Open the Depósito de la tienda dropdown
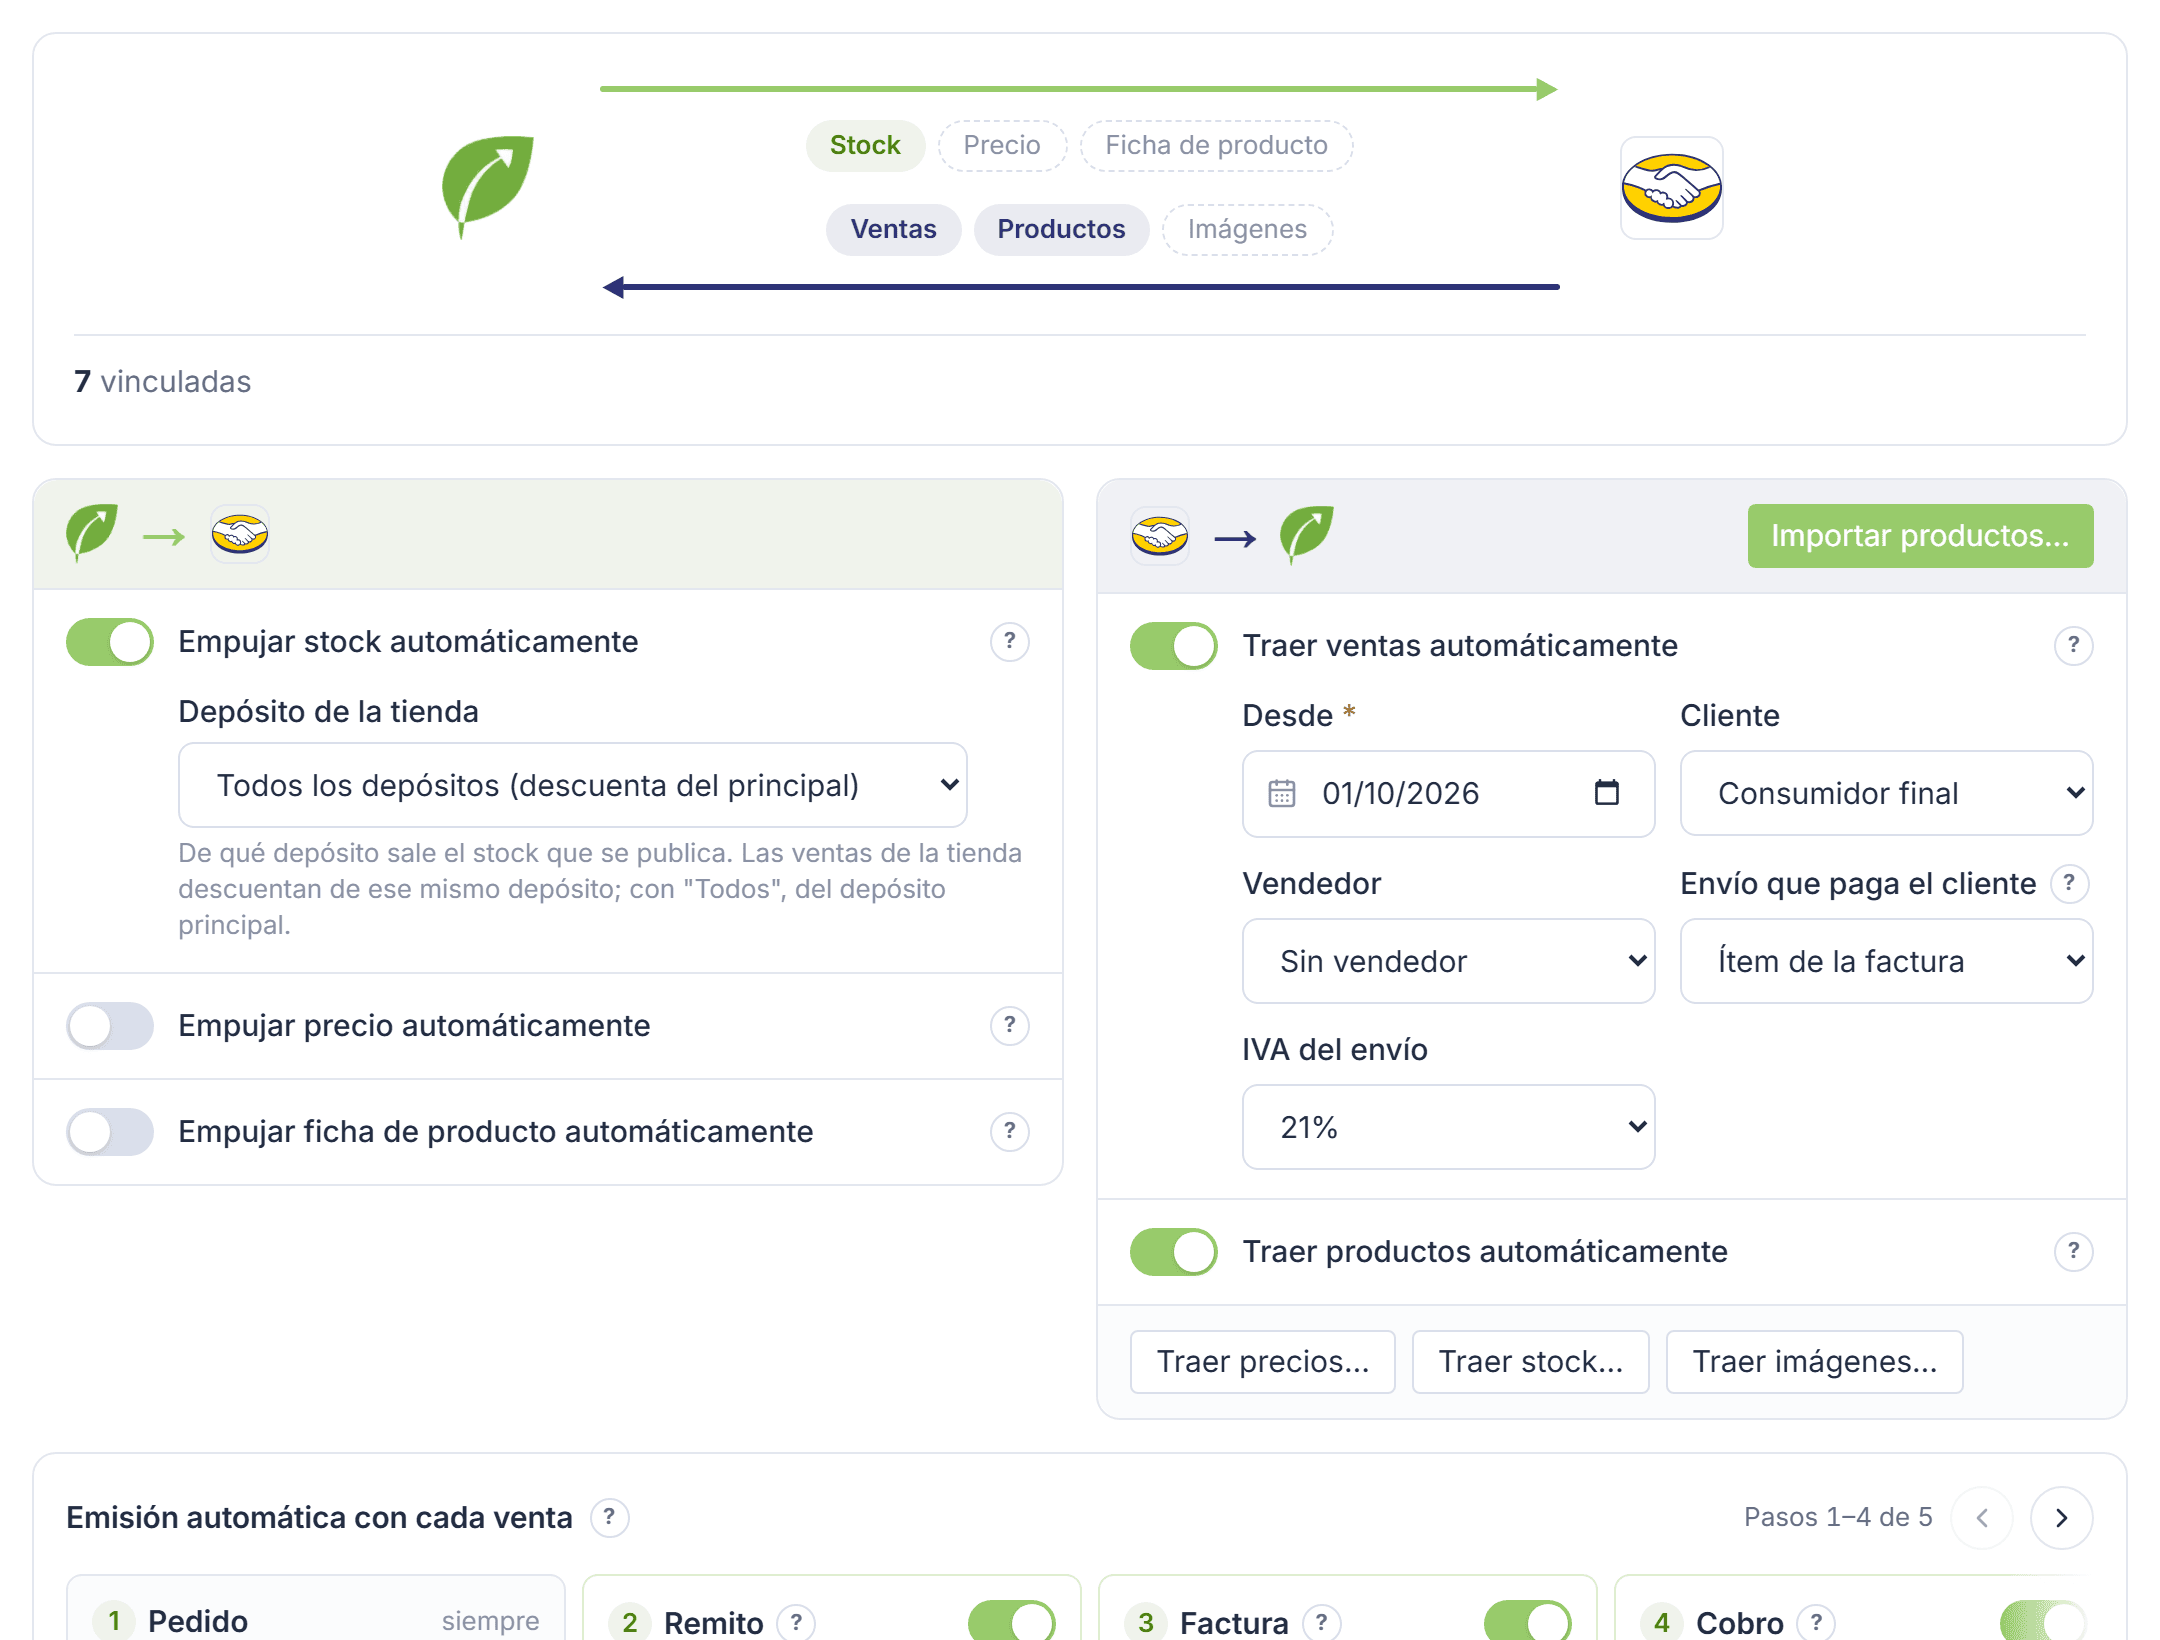Image resolution: width=2160 pixels, height=1640 pixels. tap(573, 785)
